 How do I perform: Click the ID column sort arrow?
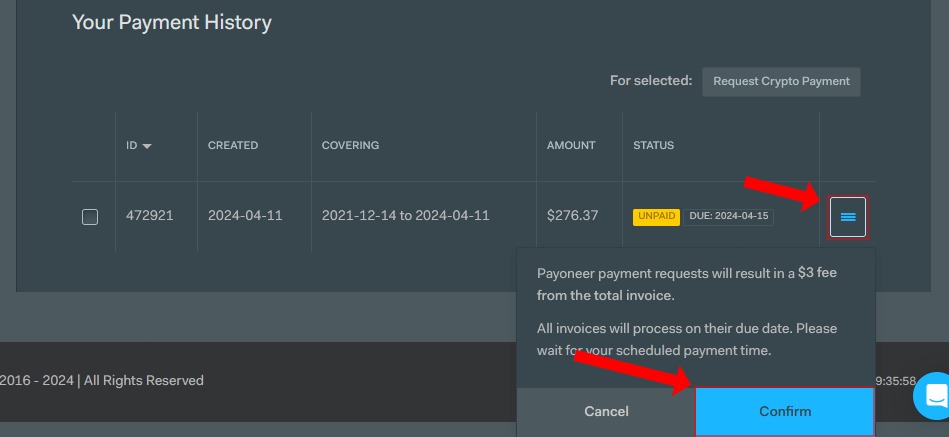point(147,146)
